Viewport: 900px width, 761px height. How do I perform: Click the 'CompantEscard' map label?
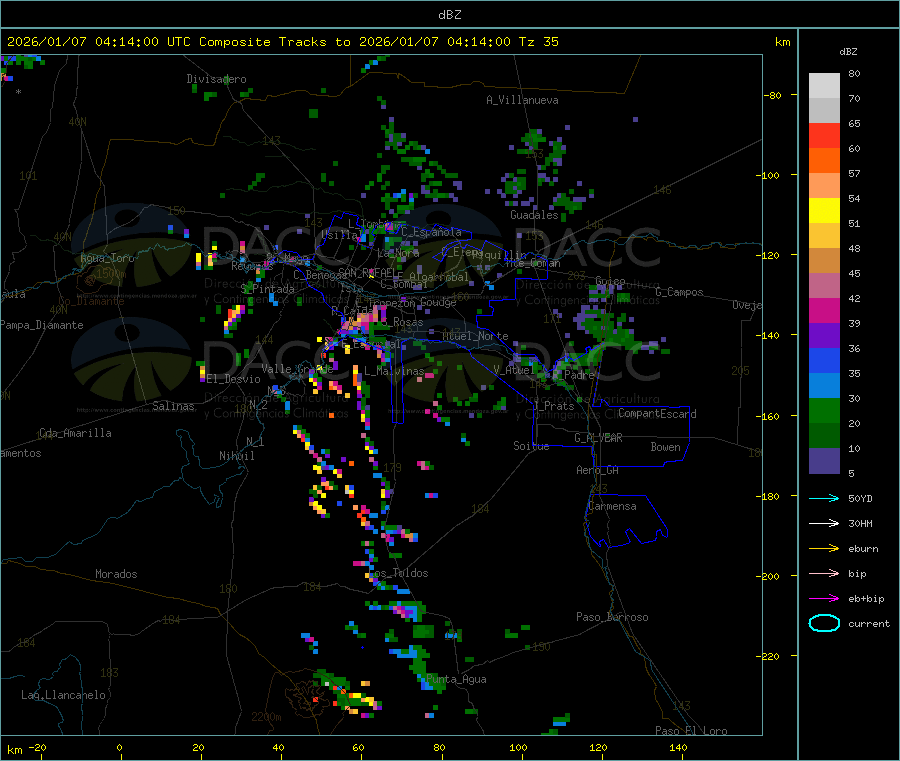pos(657,414)
